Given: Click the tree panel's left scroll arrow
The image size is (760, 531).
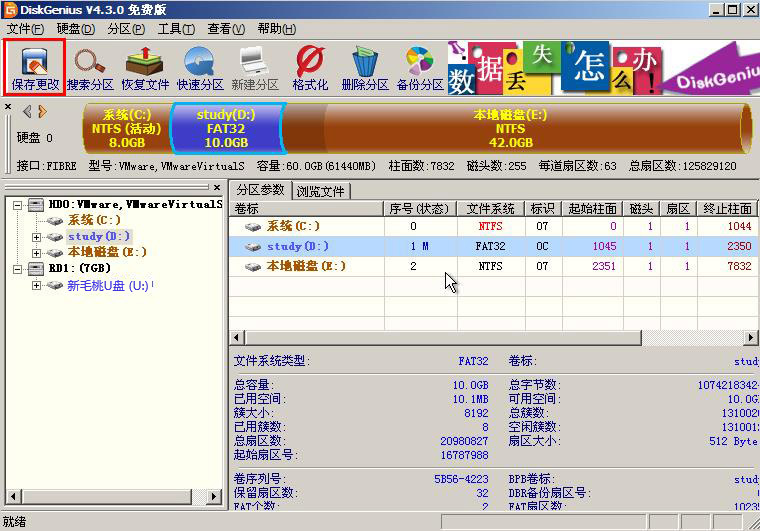Looking at the screenshot, I should pyautogui.click(x=14, y=496).
